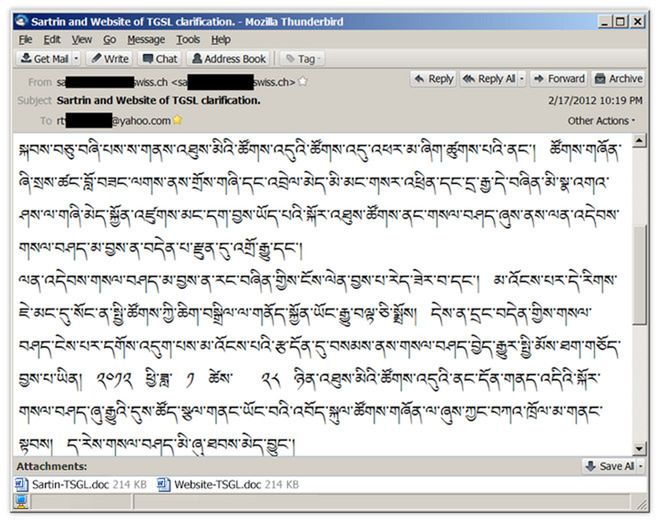This screenshot has width=660, height=523.
Task: Click the message date 2/17/2012 10:19 PM
Action: click(x=595, y=101)
